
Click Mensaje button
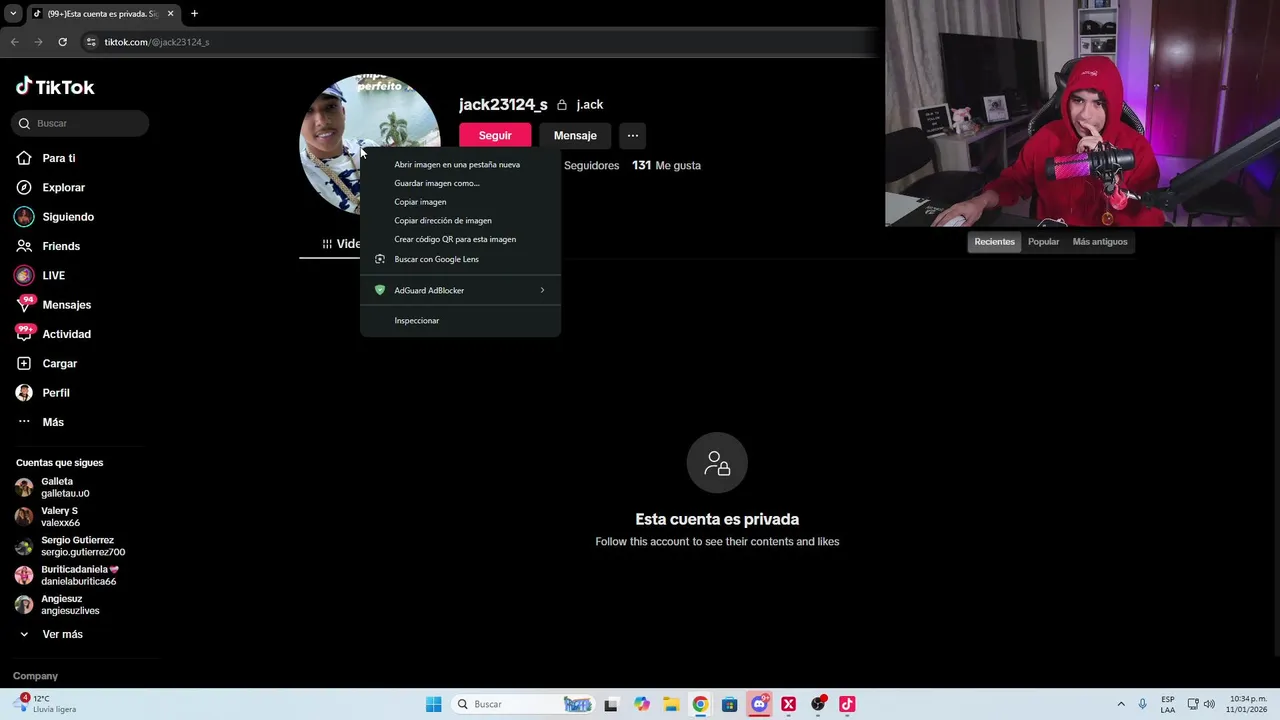[x=575, y=135]
